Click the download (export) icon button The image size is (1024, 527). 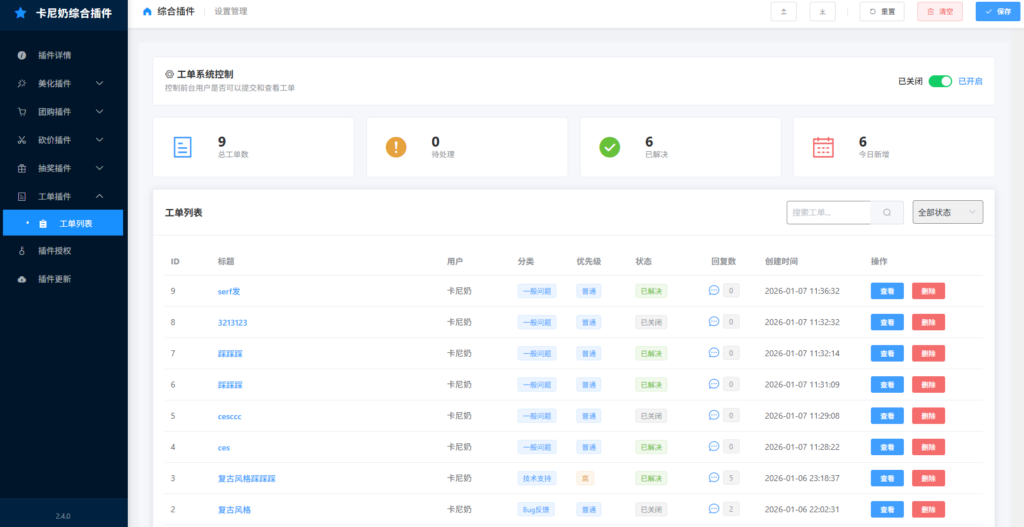click(822, 12)
